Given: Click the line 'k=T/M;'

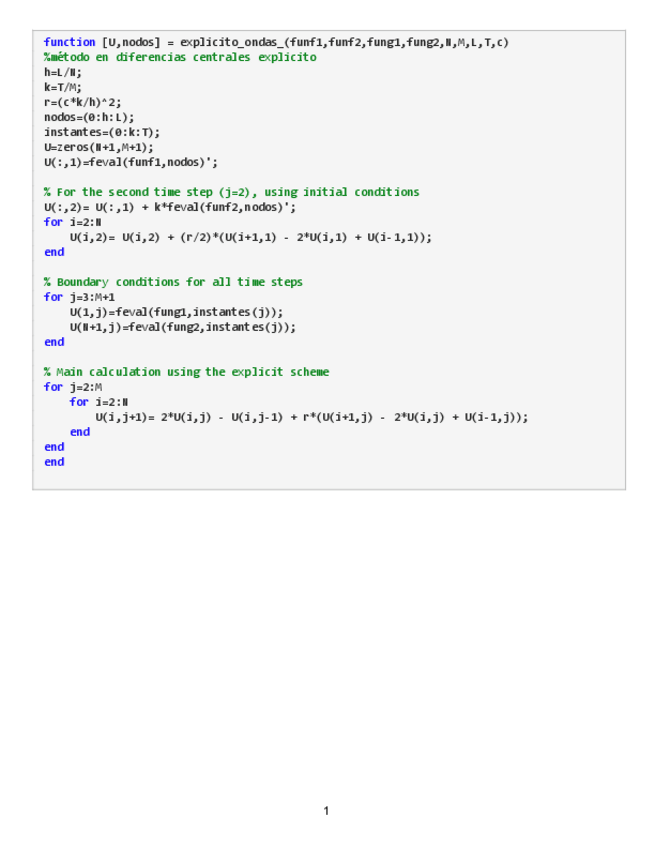Looking at the screenshot, I should coord(63,87).
